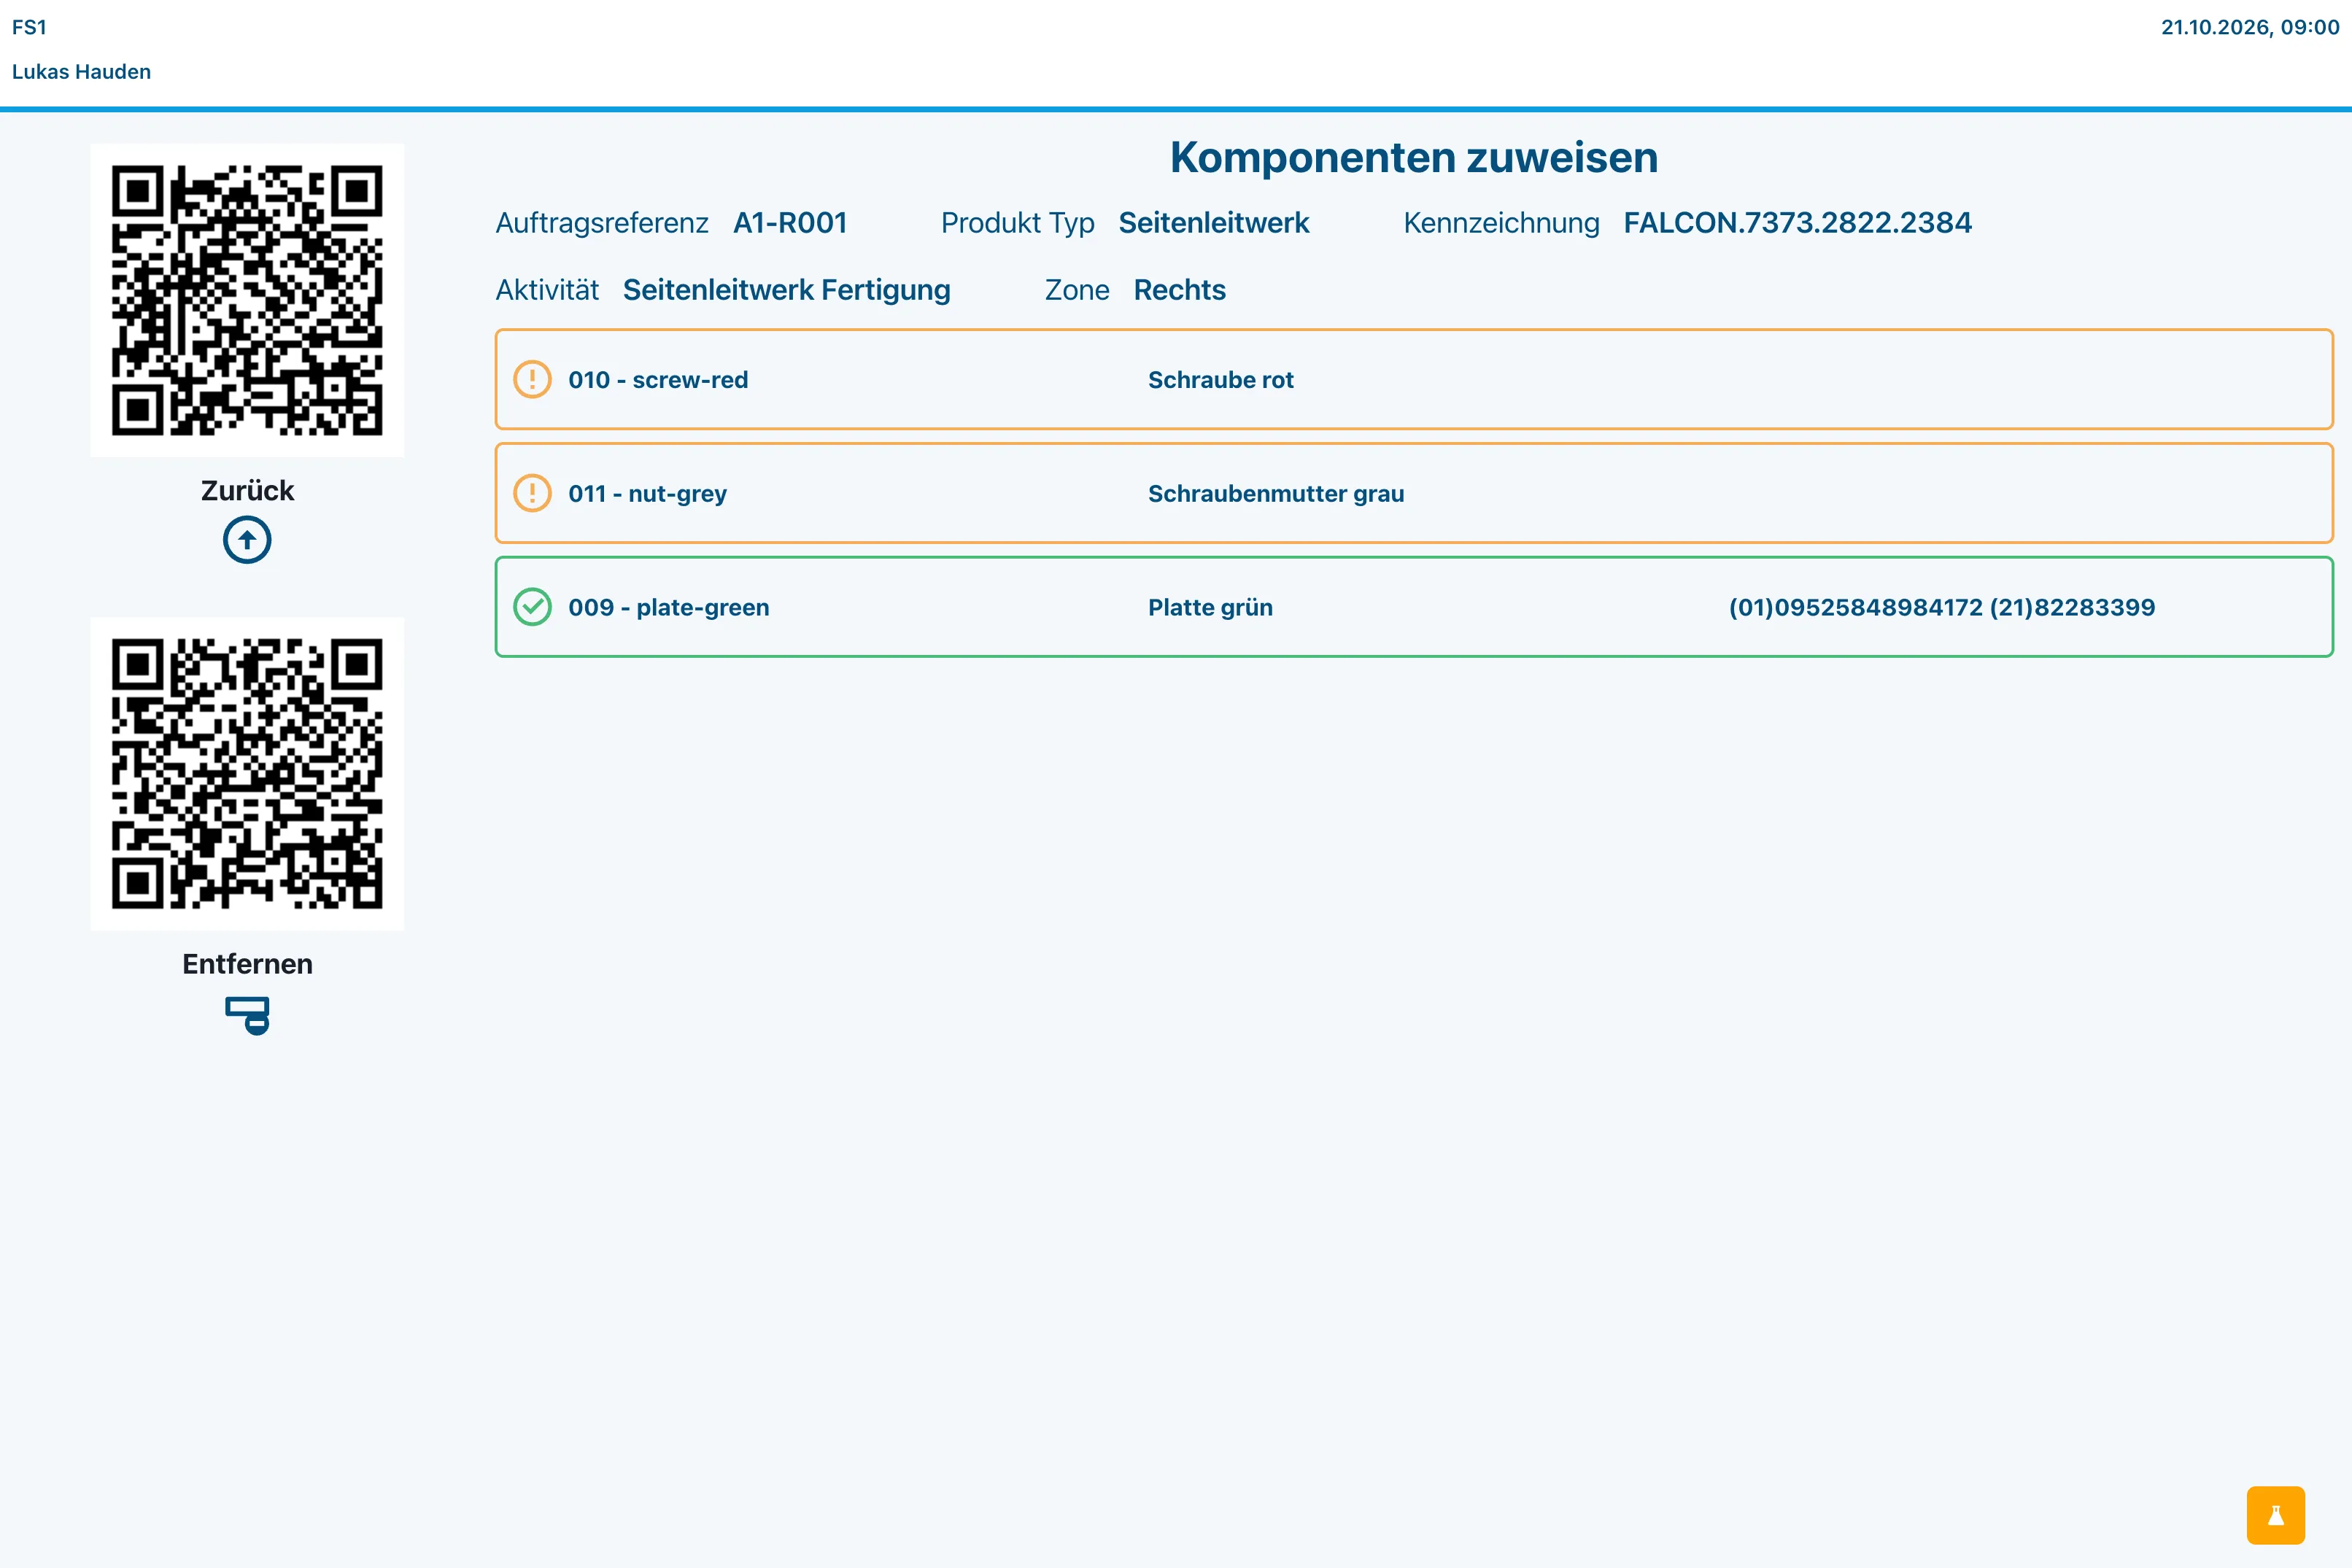Select the 011 - nut-grey component row
The width and height of the screenshot is (2352, 1568).
click(x=1414, y=493)
